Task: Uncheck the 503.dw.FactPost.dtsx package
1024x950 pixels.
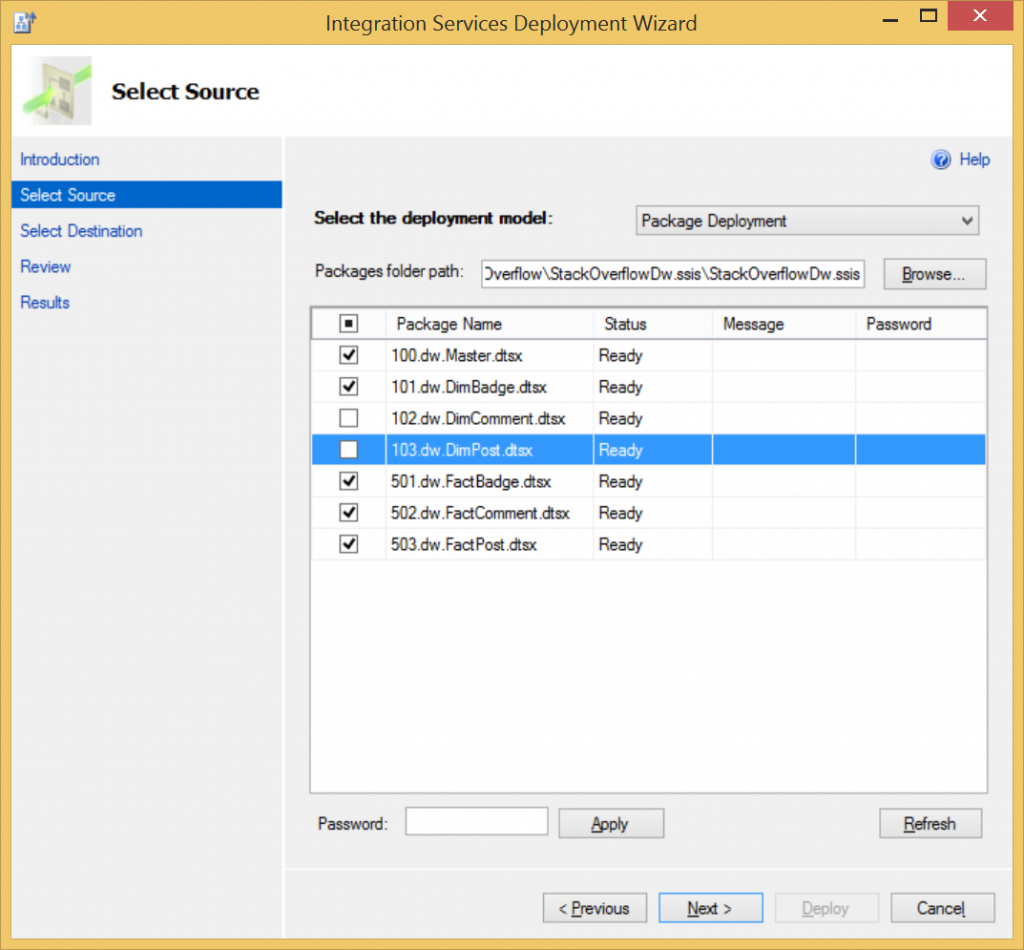Action: coord(348,544)
